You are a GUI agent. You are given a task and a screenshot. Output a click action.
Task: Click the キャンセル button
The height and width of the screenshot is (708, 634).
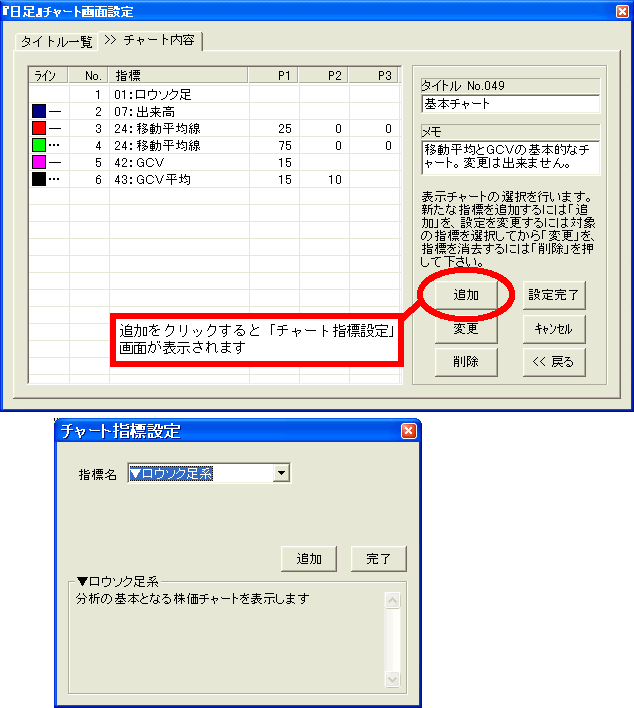click(x=554, y=328)
